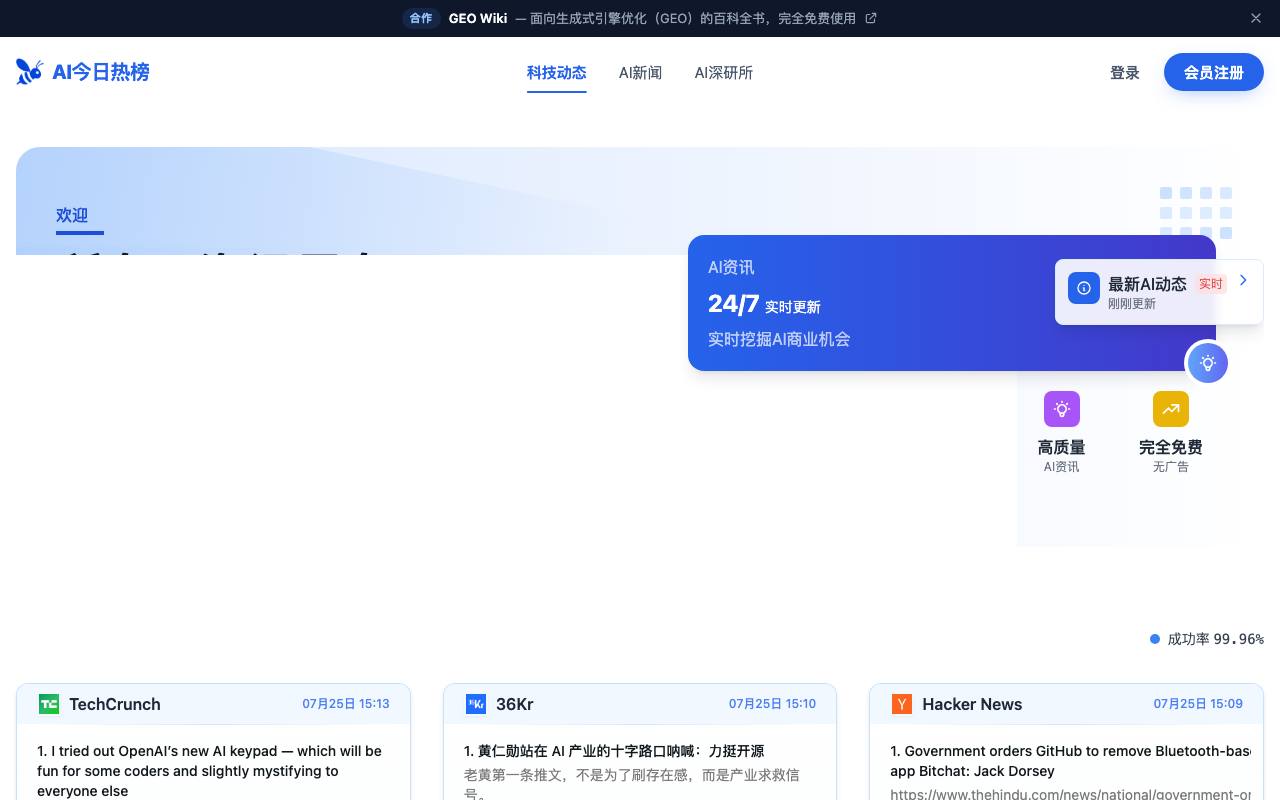Click the TechCrunch timestamp 07月25日 15:13
Image resolution: width=1280 pixels, height=800 pixels.
[x=346, y=704]
